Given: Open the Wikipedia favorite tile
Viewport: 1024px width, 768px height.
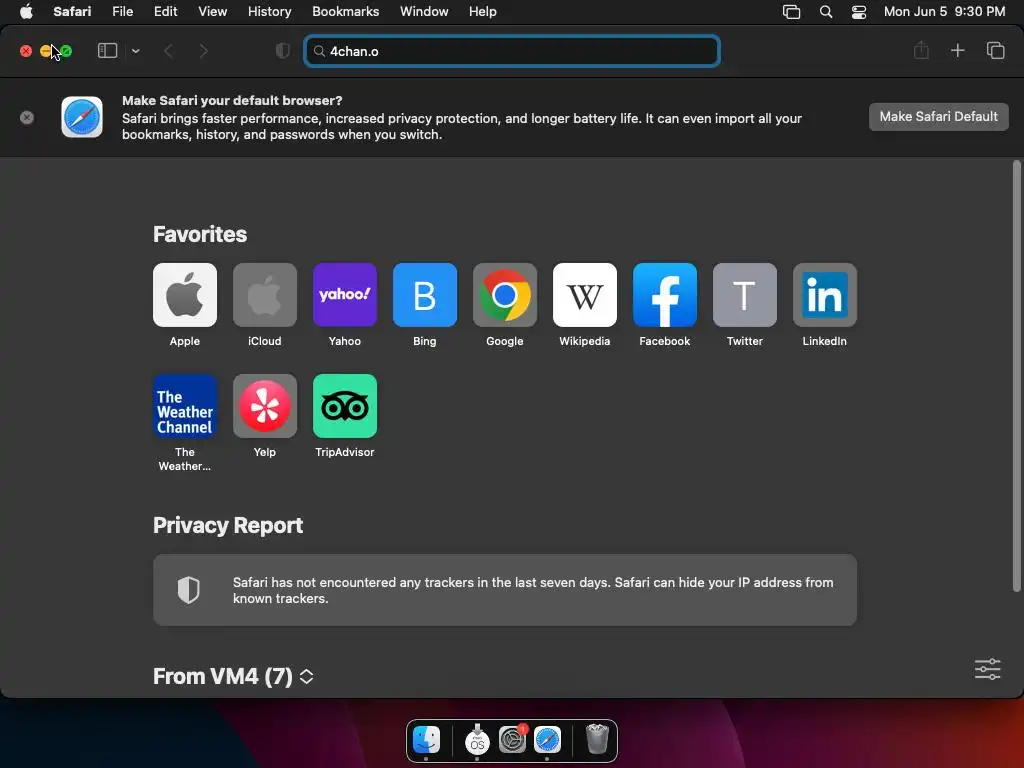Looking at the screenshot, I should [x=584, y=295].
